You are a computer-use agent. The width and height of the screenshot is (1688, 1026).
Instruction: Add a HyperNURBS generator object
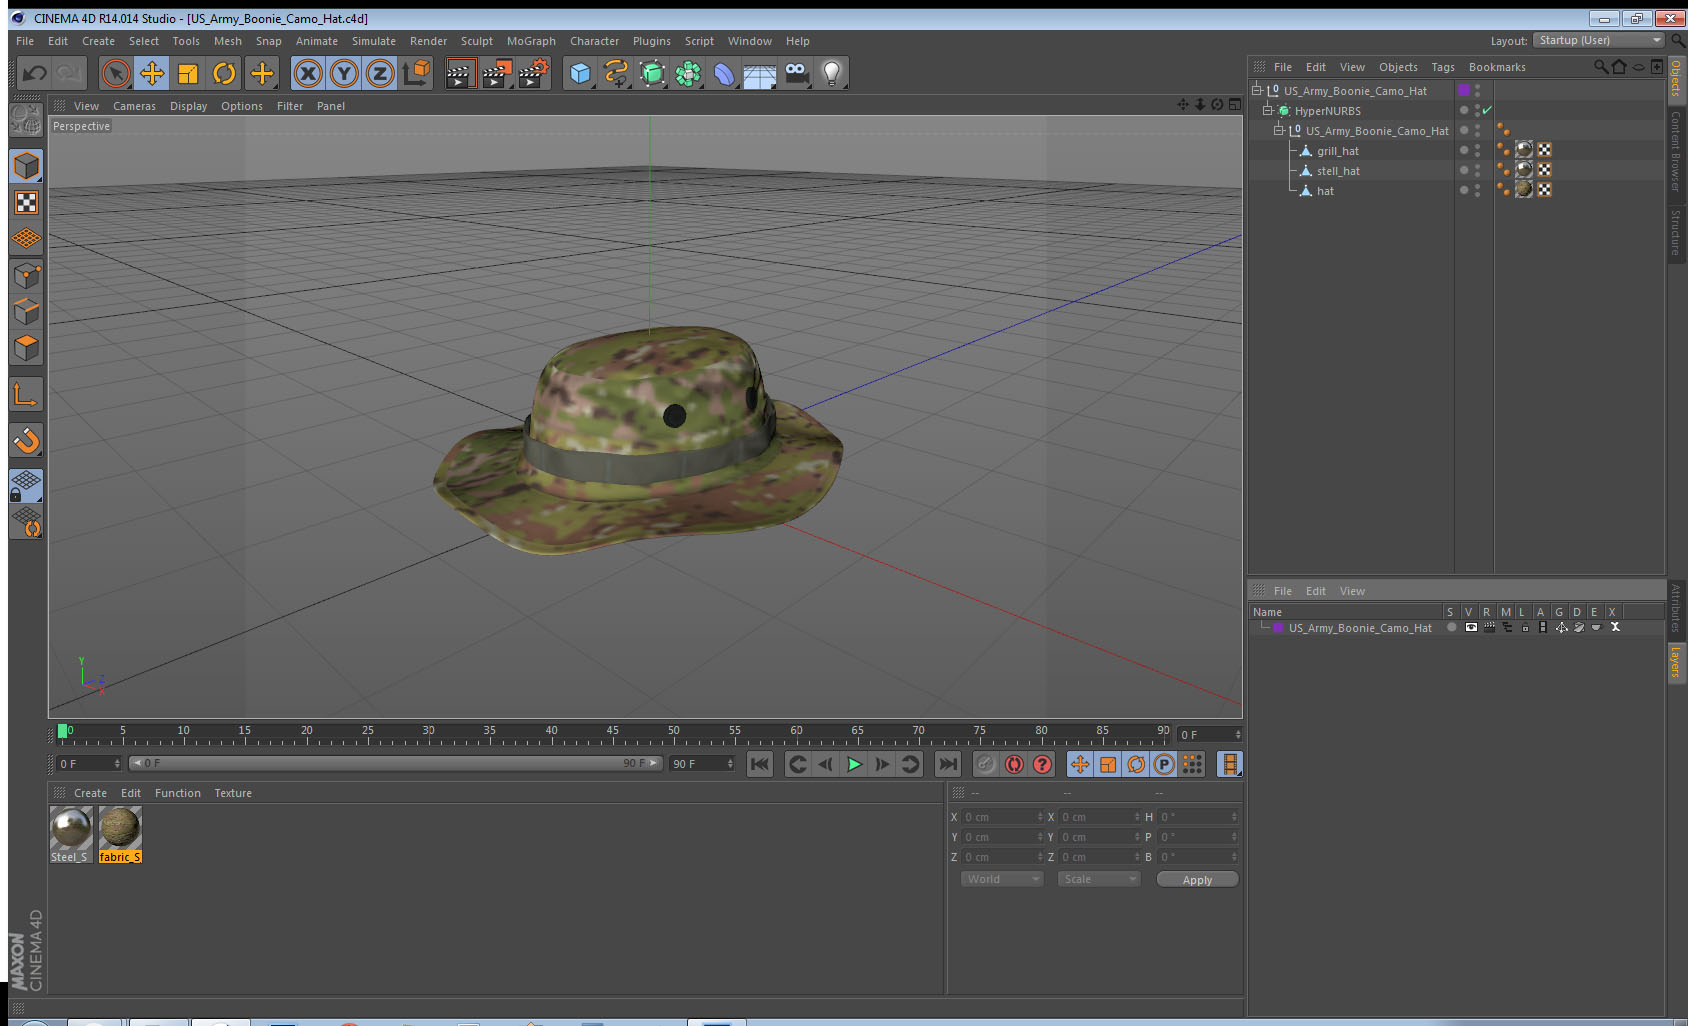[652, 73]
